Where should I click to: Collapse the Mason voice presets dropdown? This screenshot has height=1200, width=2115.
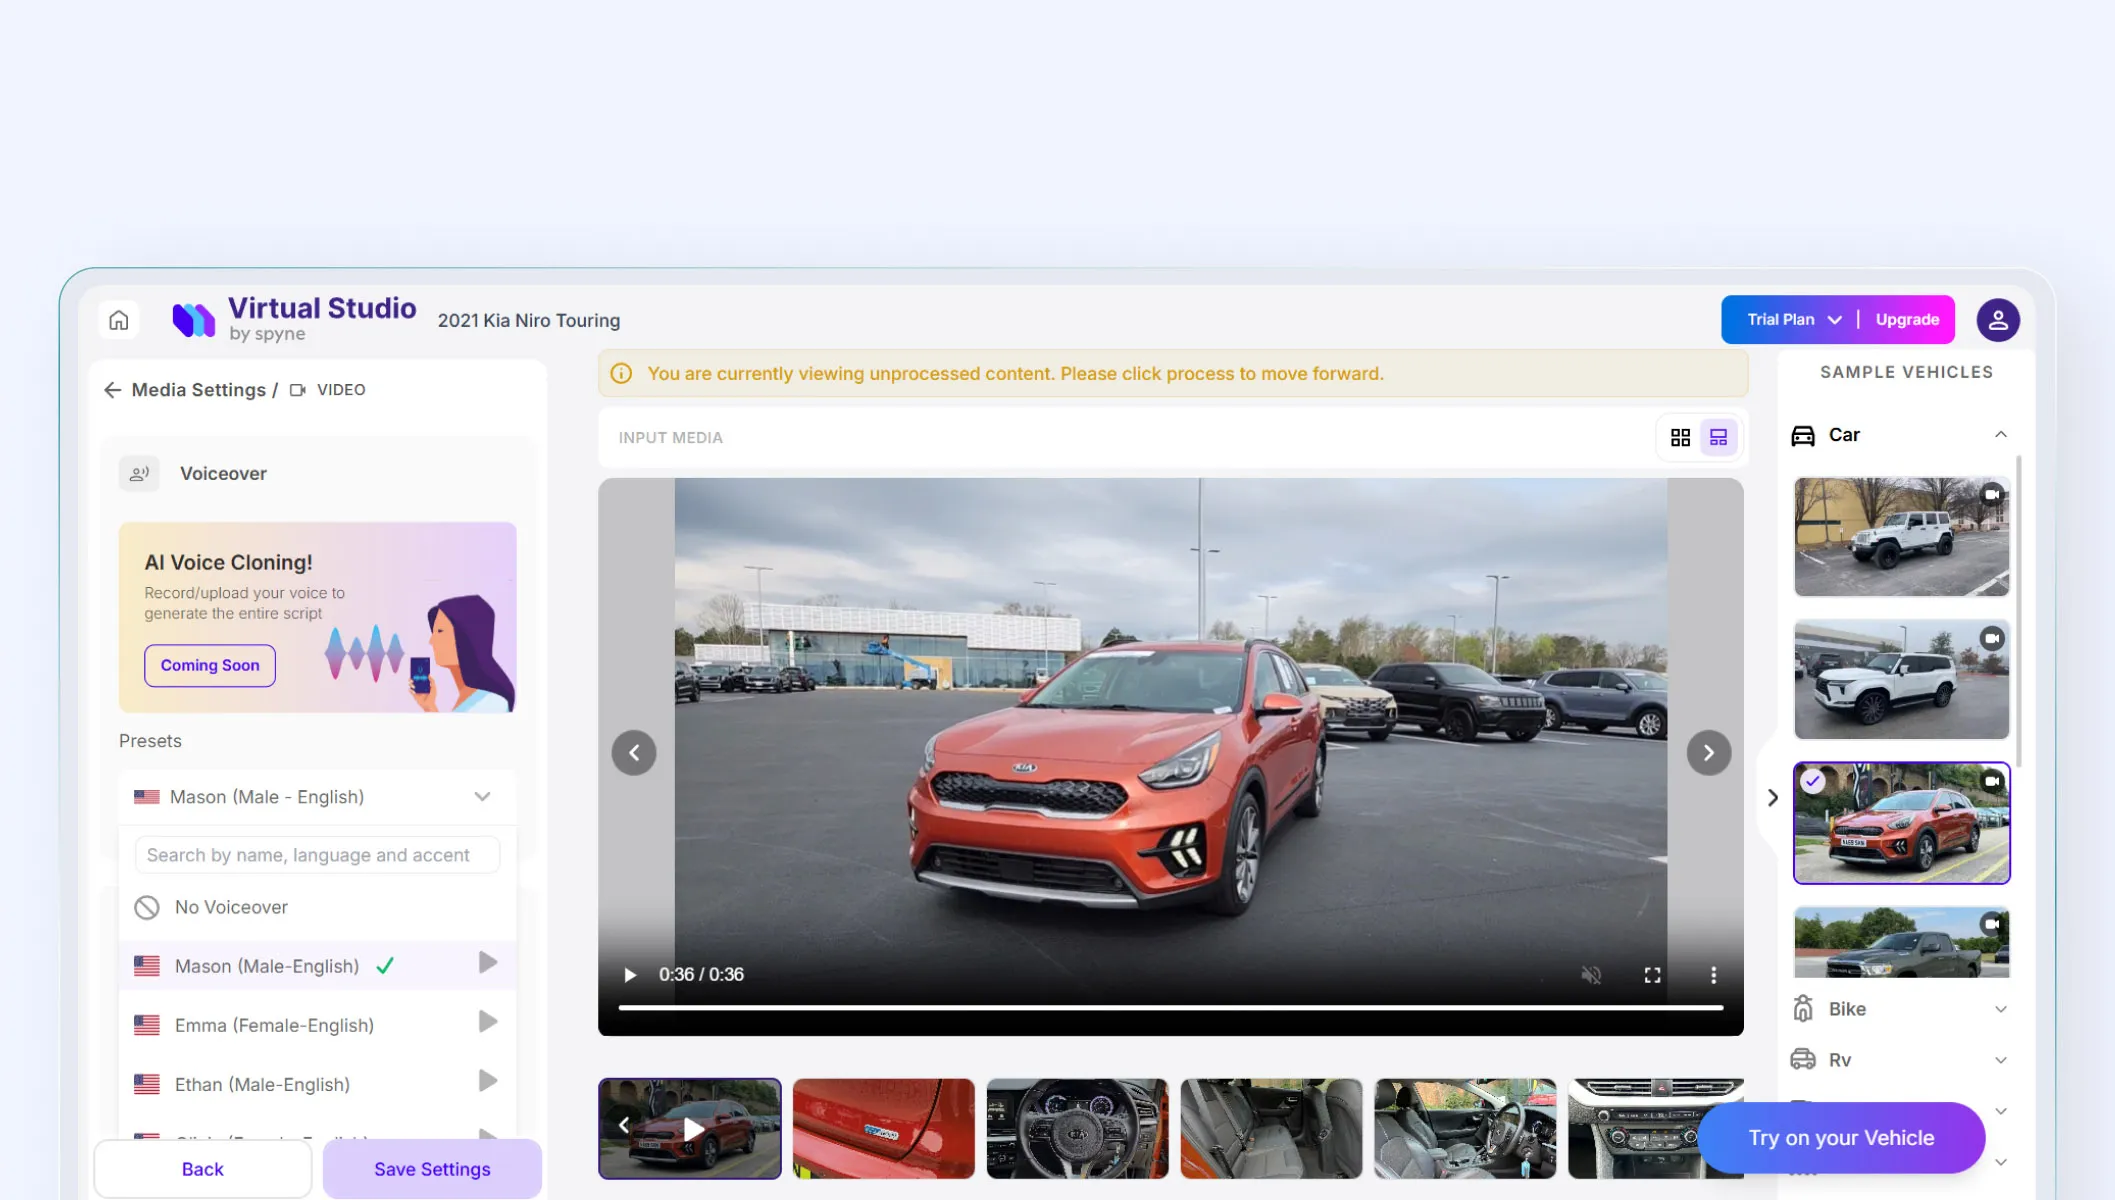pyautogui.click(x=482, y=797)
